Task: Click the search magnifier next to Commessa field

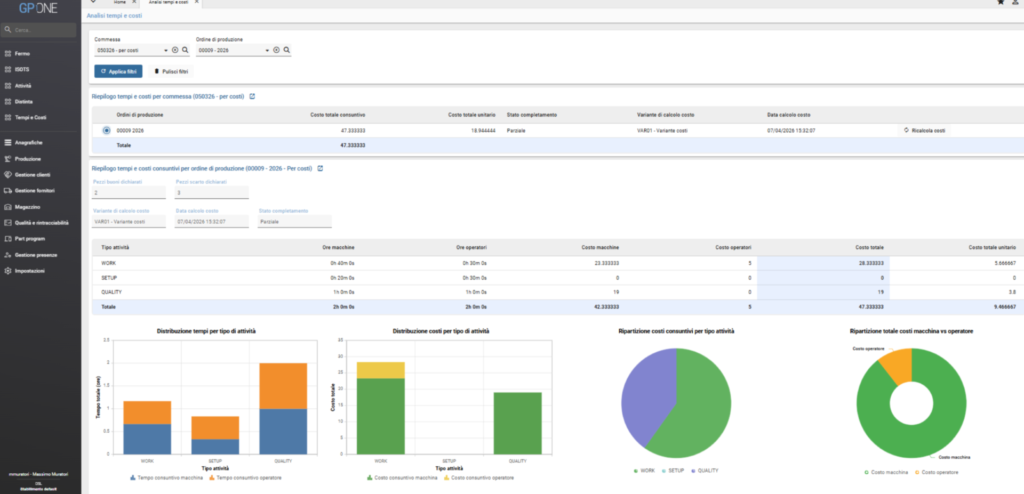Action: [185, 50]
